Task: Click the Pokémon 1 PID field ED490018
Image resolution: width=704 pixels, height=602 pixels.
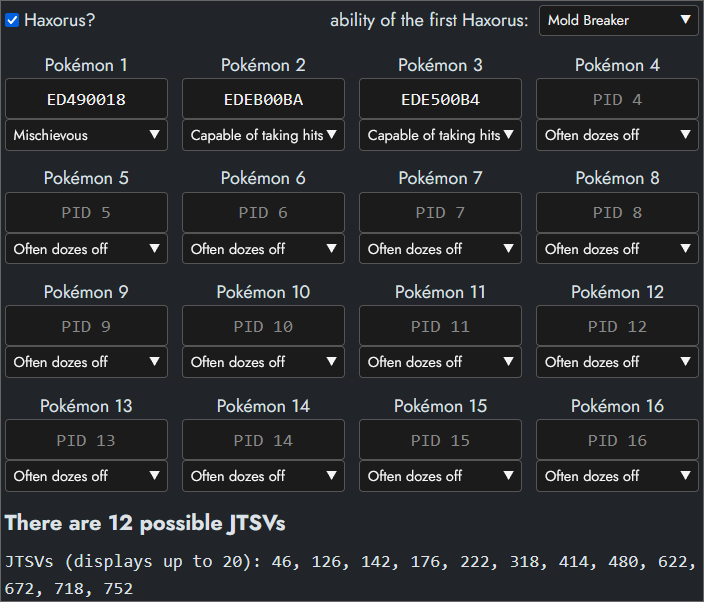Action: (86, 99)
